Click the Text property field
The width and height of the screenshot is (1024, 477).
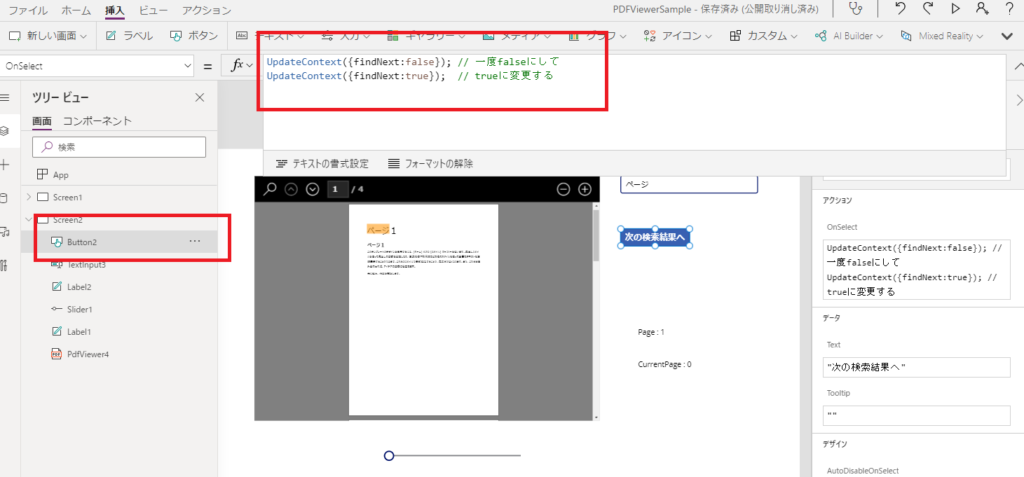coord(917,367)
